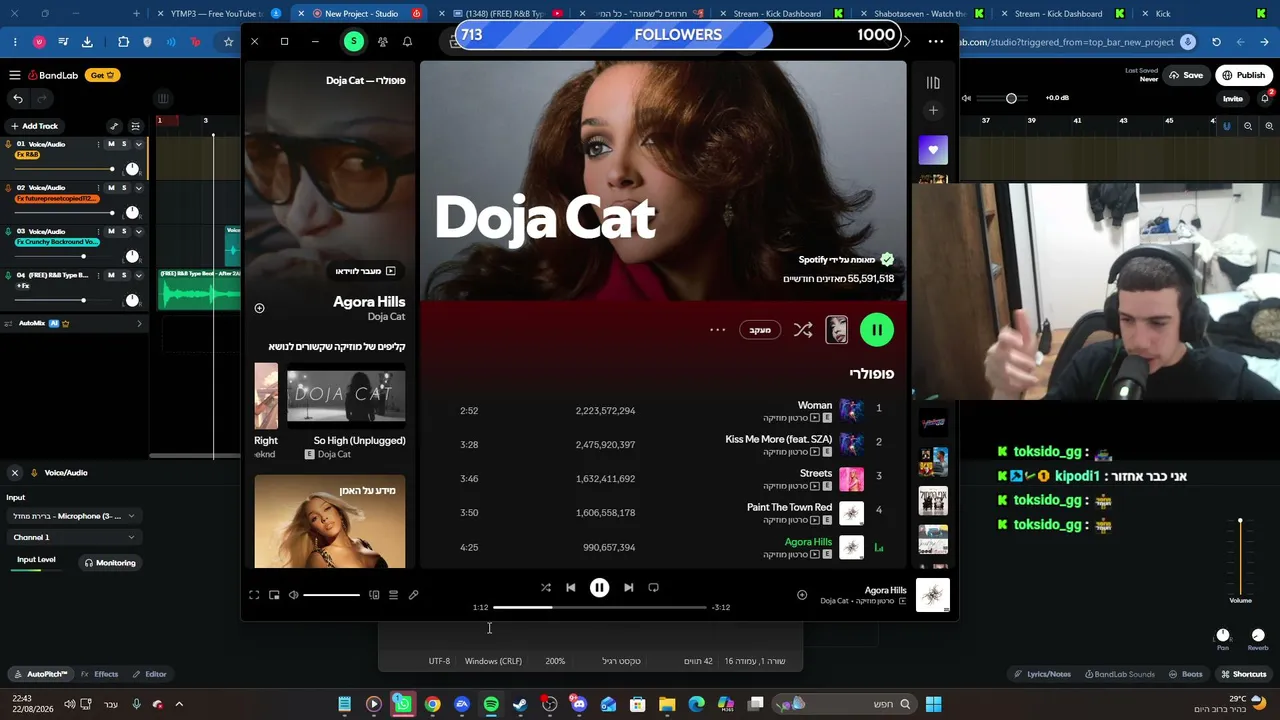Save the BandLab project

click(1187, 75)
